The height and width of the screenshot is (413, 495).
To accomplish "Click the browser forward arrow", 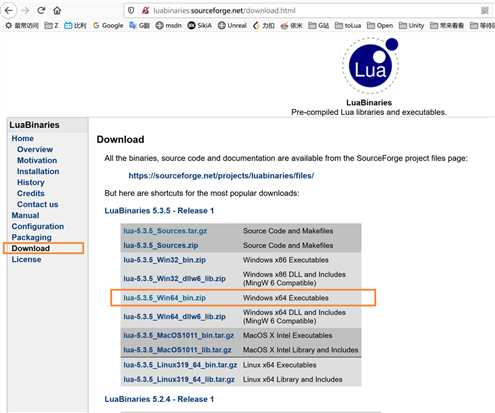I will coord(26,10).
